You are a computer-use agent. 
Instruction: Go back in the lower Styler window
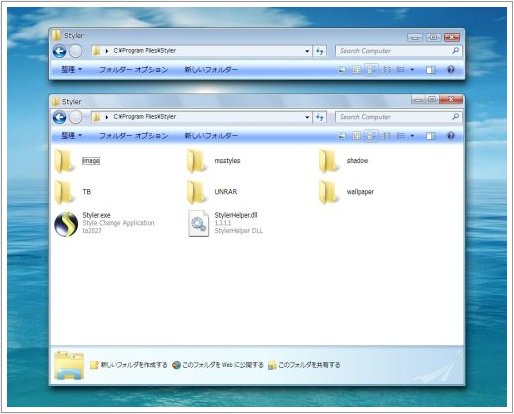pyautogui.click(x=60, y=117)
